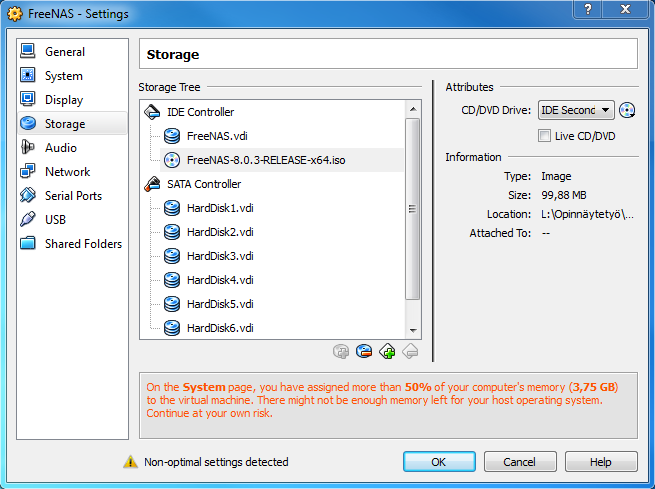655x489 pixels.
Task: Click the Storage disk icon in sidebar
Action: 28,123
